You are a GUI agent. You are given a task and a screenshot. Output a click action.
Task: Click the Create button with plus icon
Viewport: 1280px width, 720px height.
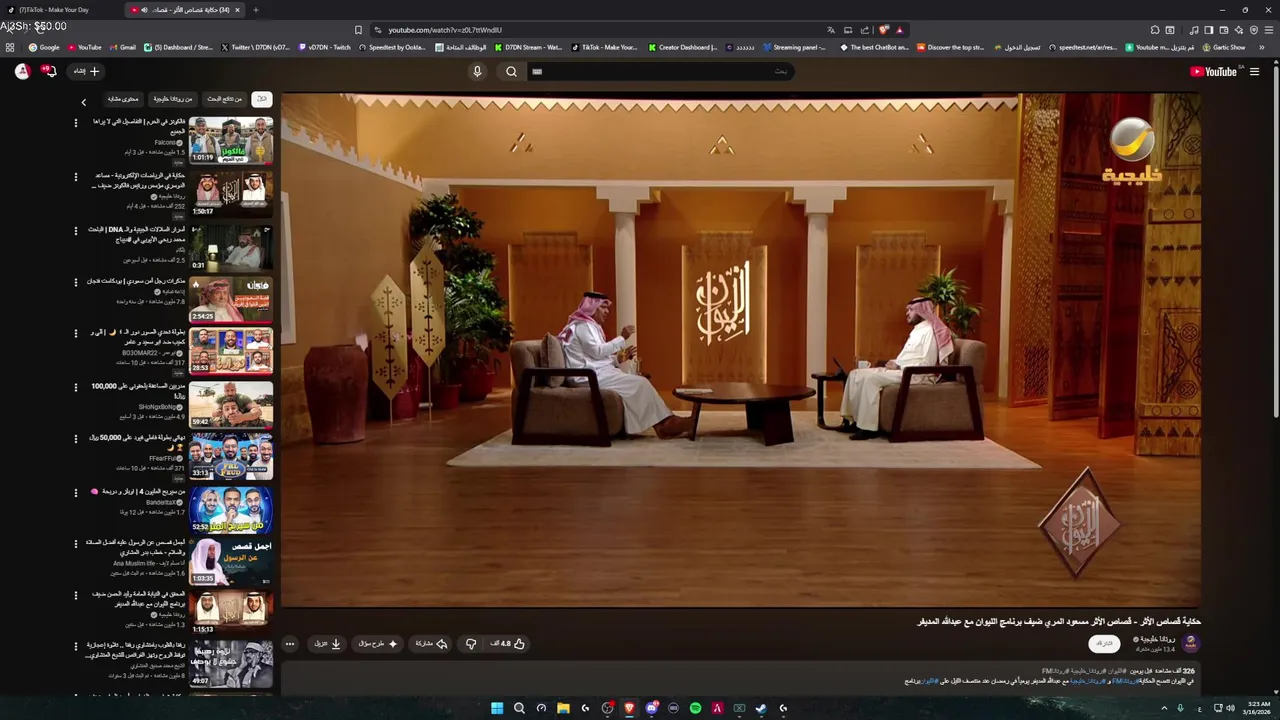(x=86, y=71)
